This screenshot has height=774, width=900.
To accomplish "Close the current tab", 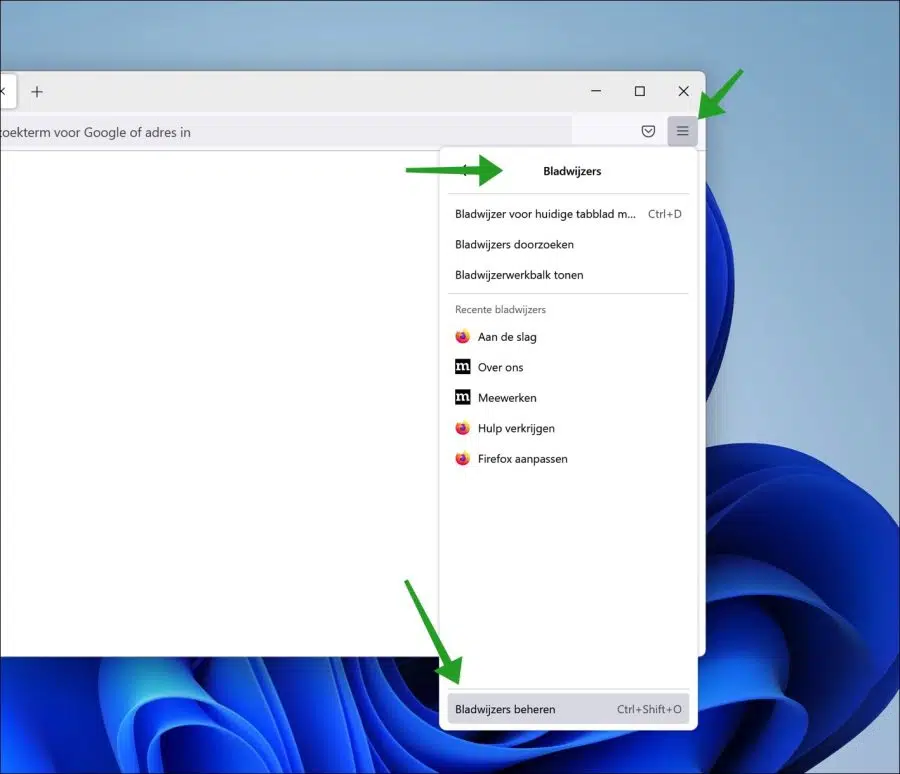I will 2,91.
